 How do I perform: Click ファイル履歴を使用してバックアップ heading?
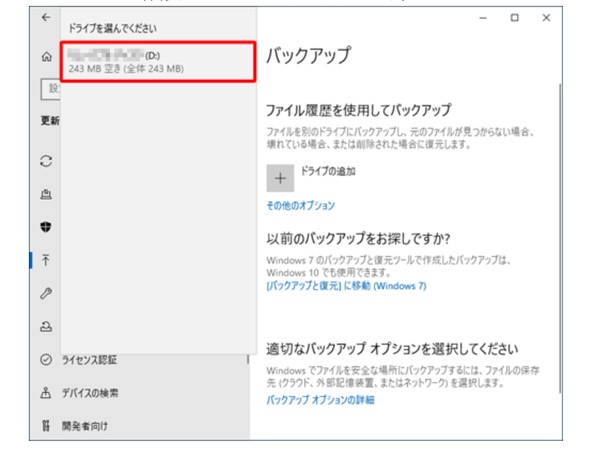(x=358, y=110)
